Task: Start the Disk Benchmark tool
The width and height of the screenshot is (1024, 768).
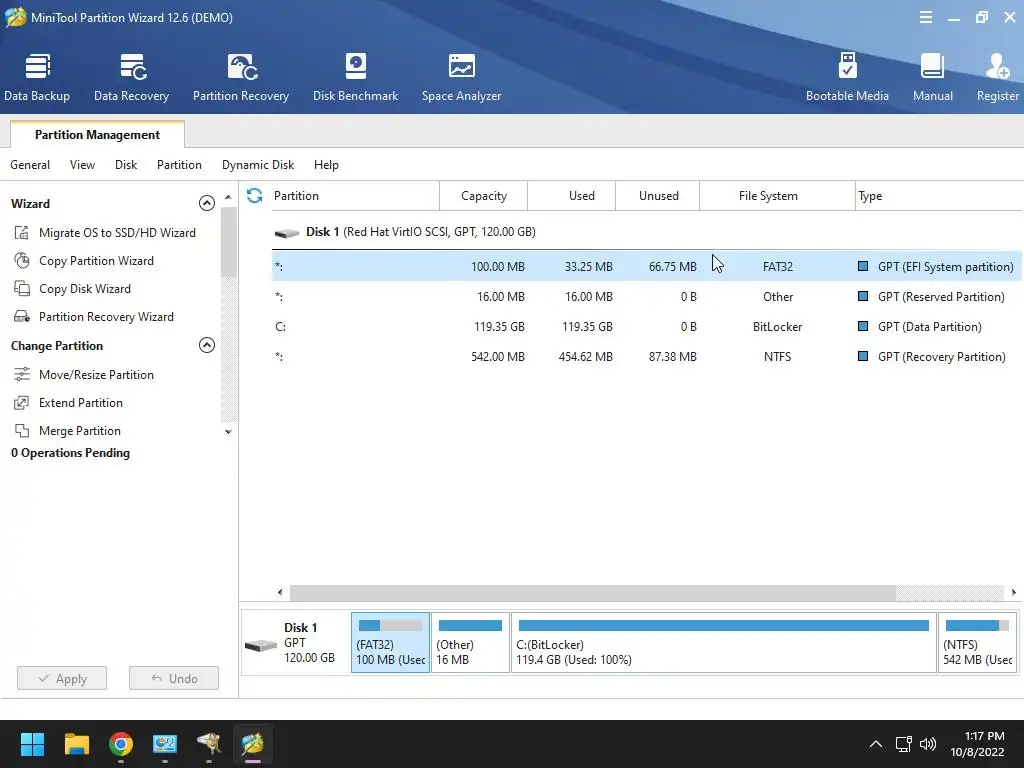Action: click(x=355, y=78)
